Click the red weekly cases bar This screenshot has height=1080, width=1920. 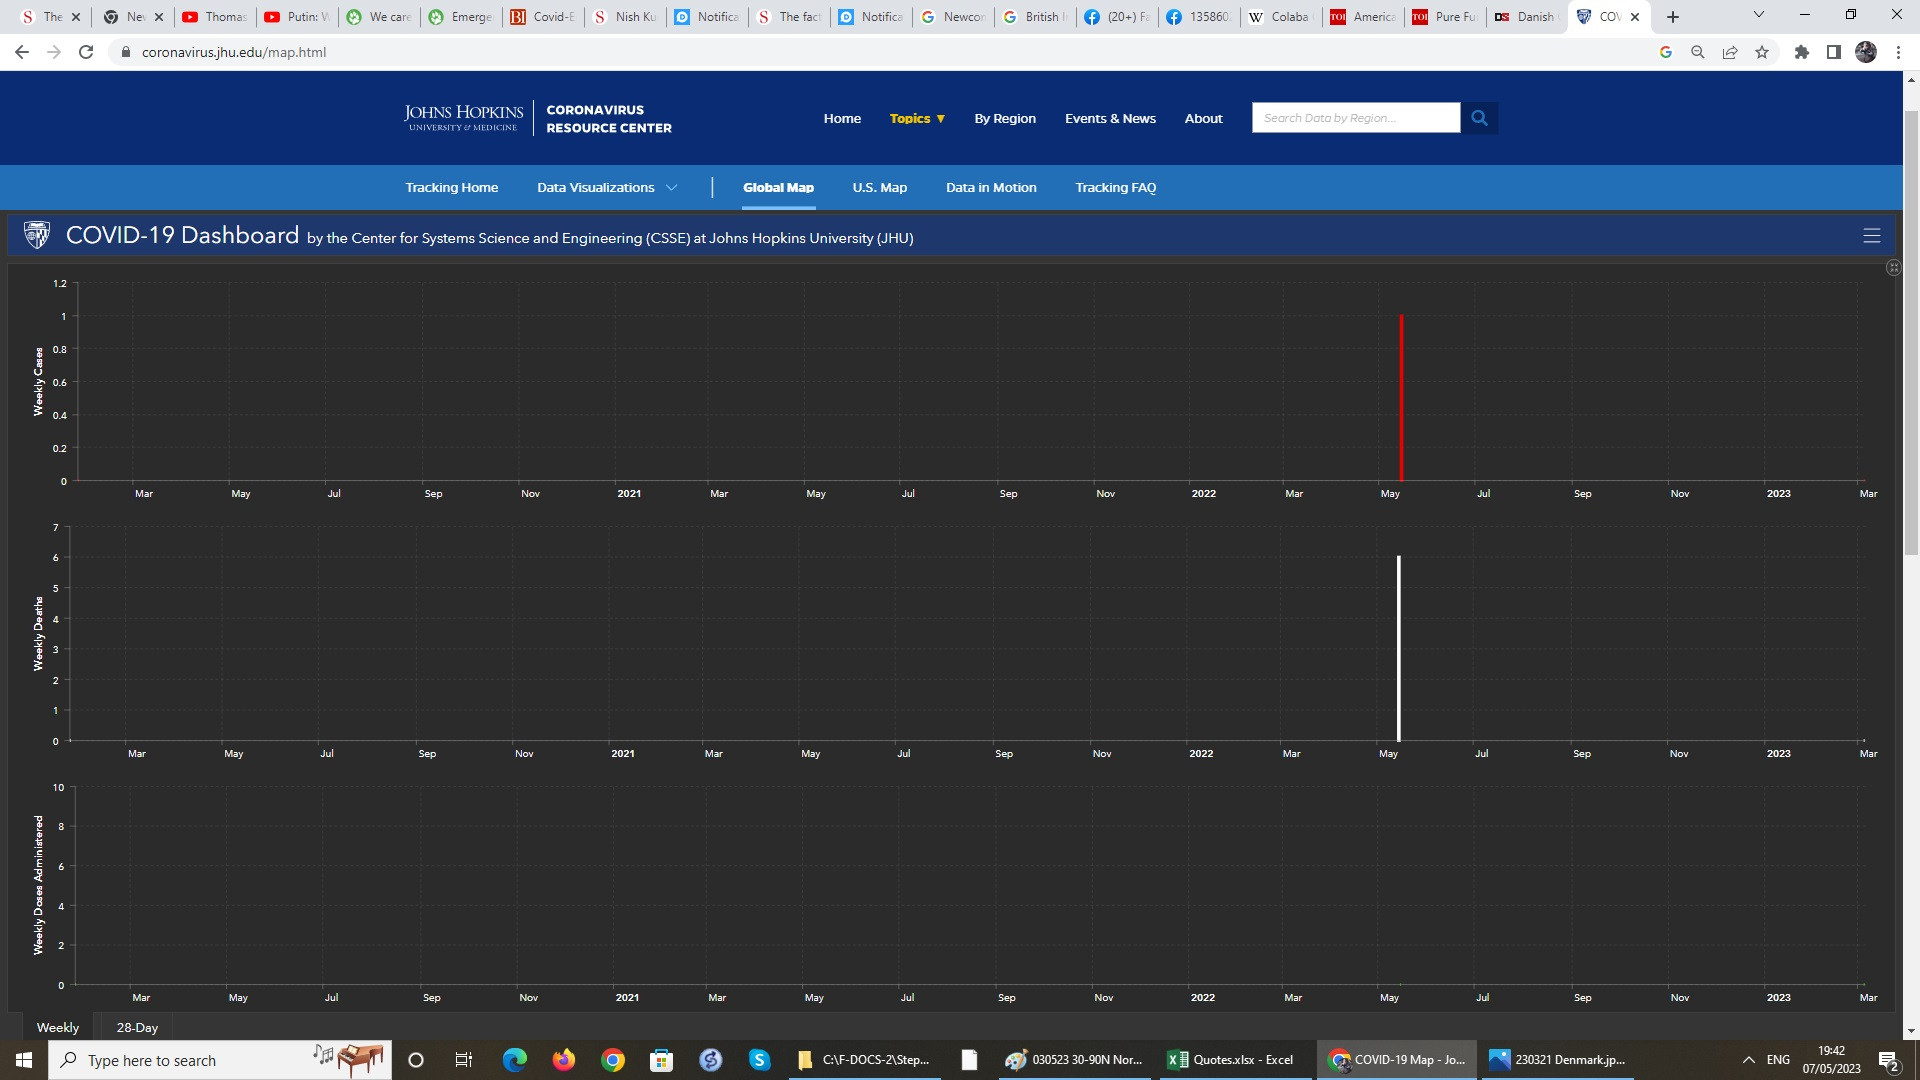(1401, 400)
